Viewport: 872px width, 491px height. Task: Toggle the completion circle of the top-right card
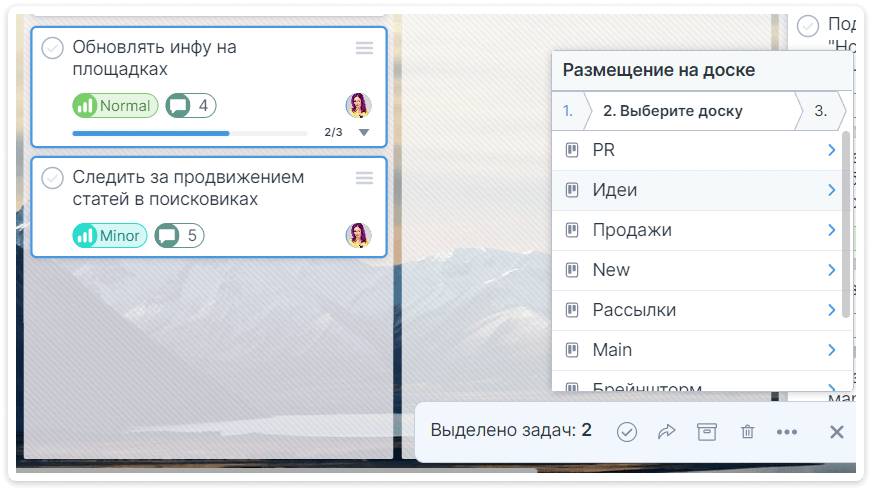coord(808,25)
